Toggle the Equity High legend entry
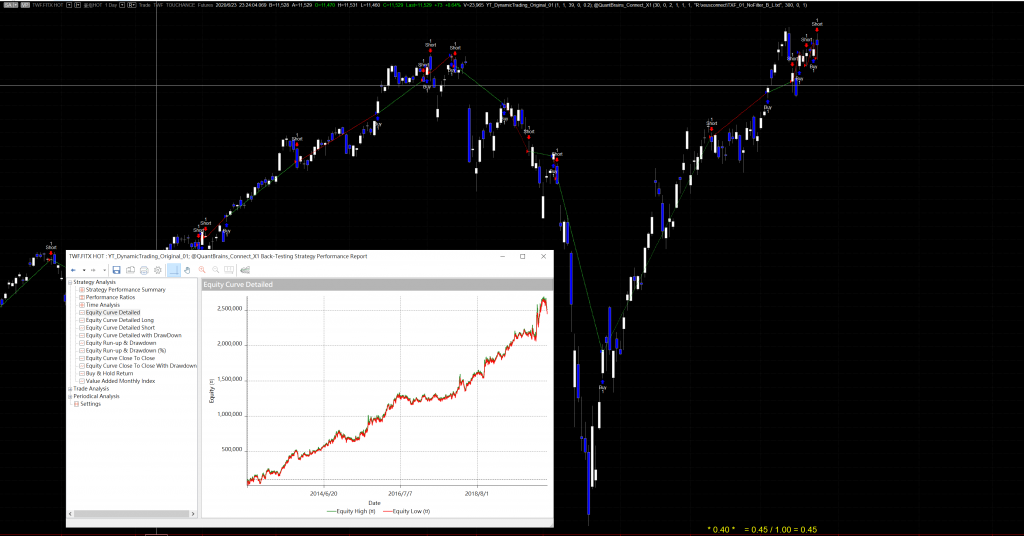Screen dimensions: 1024x536 (346, 511)
